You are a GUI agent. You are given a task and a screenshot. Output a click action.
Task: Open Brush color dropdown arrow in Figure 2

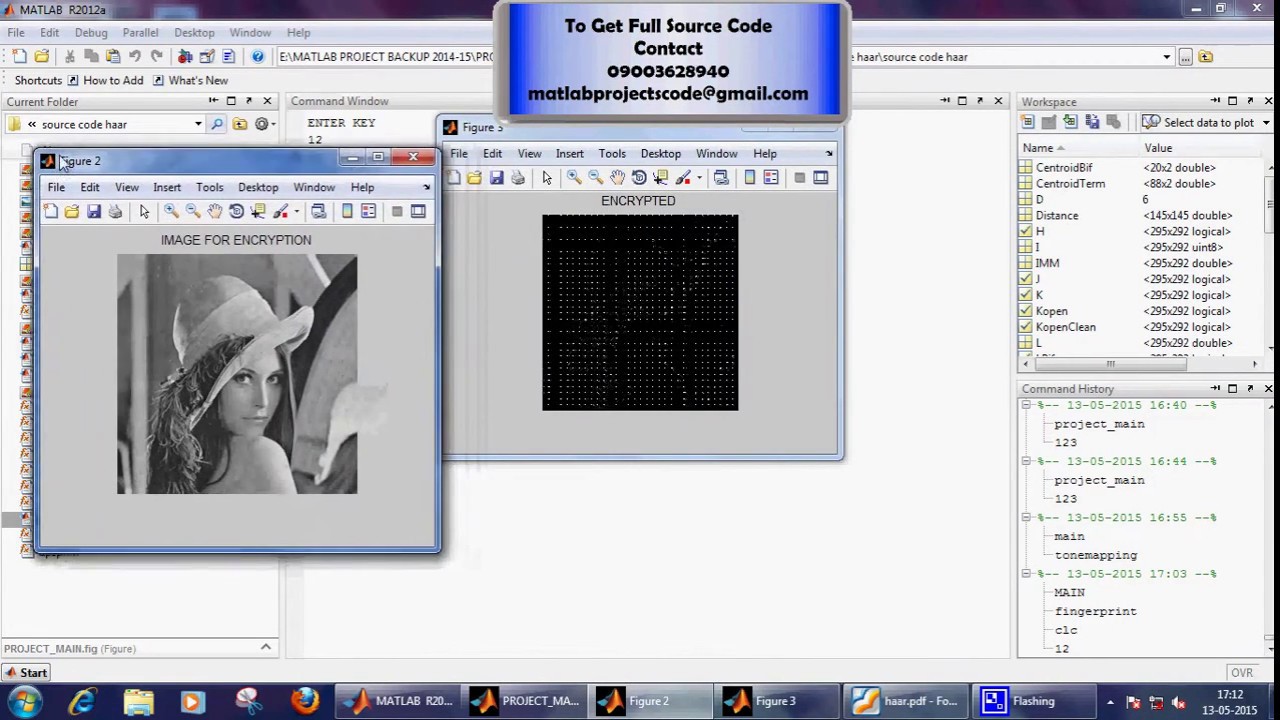click(296, 211)
